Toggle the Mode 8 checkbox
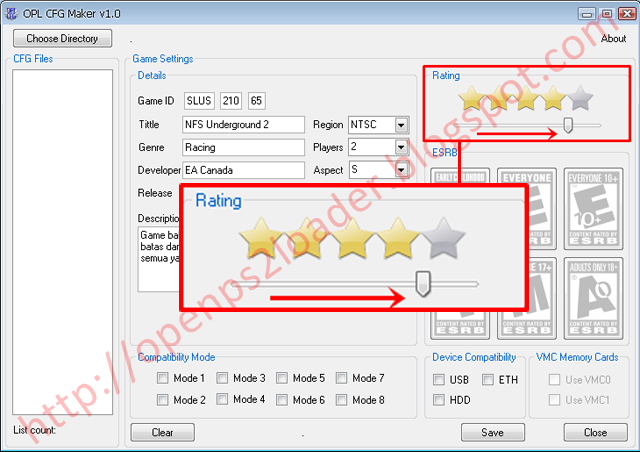Screen dimensions: 640x452 click(x=341, y=399)
